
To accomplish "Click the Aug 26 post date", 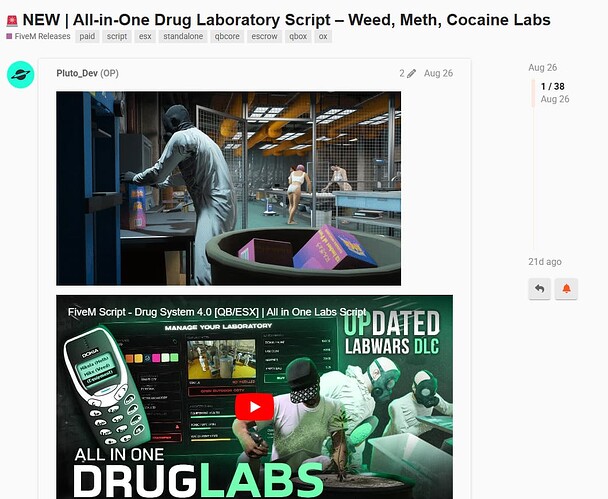I will (x=438, y=73).
